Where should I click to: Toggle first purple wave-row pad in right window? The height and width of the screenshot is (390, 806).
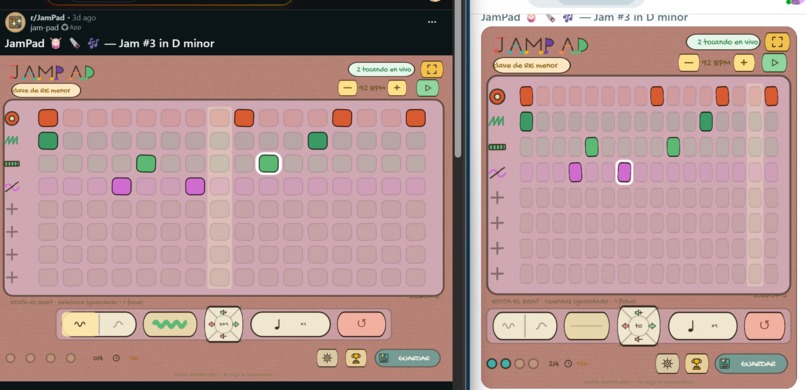(x=575, y=172)
